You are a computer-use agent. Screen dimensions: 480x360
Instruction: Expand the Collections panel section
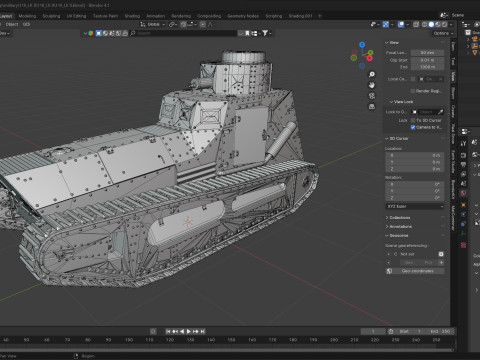coord(398,218)
